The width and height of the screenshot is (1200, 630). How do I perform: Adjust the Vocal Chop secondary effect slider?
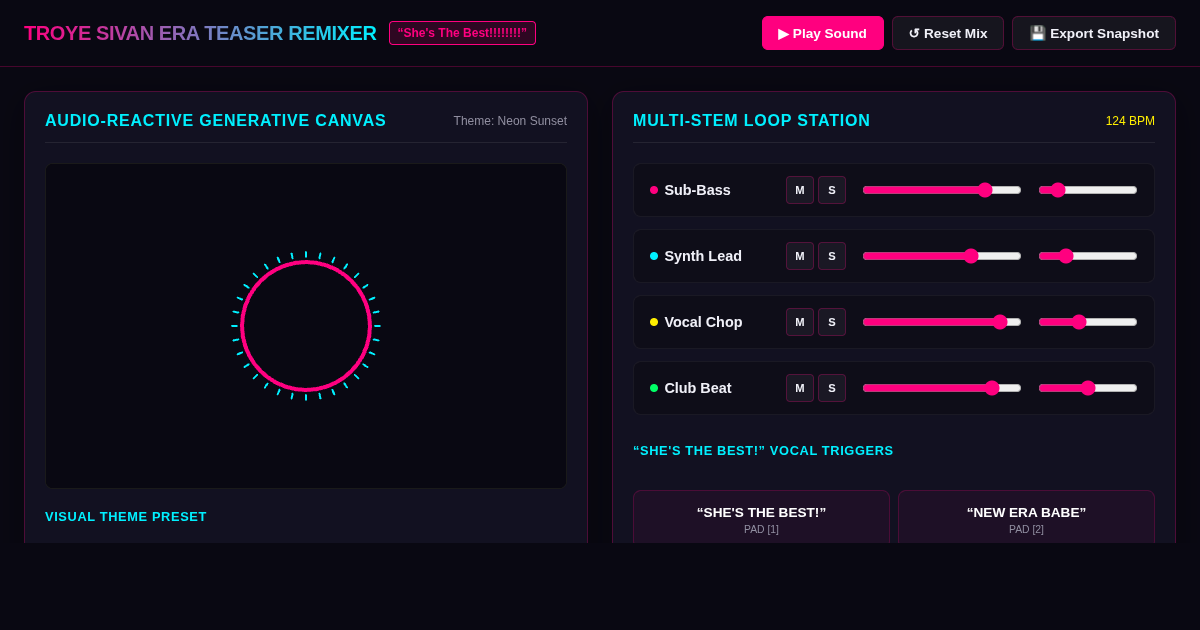[x=1088, y=322]
